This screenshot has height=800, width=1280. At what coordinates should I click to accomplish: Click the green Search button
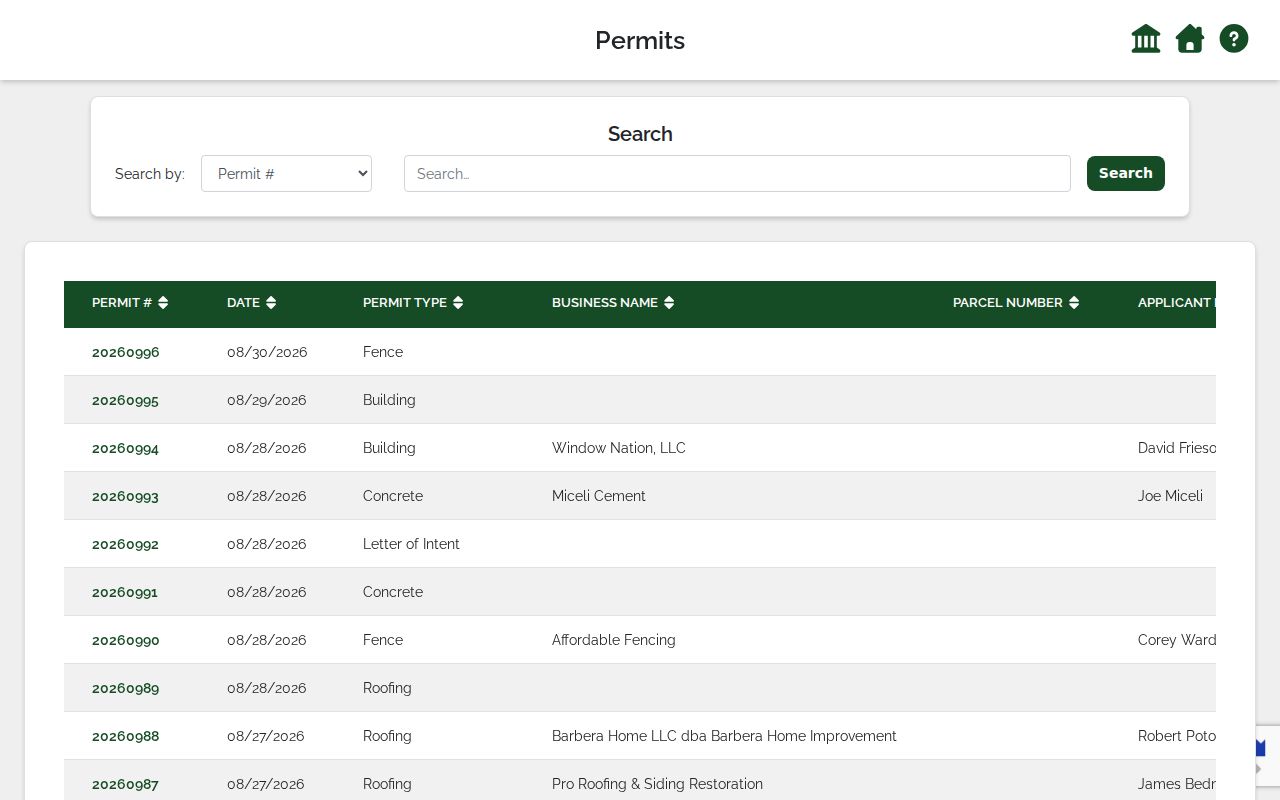(x=1126, y=173)
